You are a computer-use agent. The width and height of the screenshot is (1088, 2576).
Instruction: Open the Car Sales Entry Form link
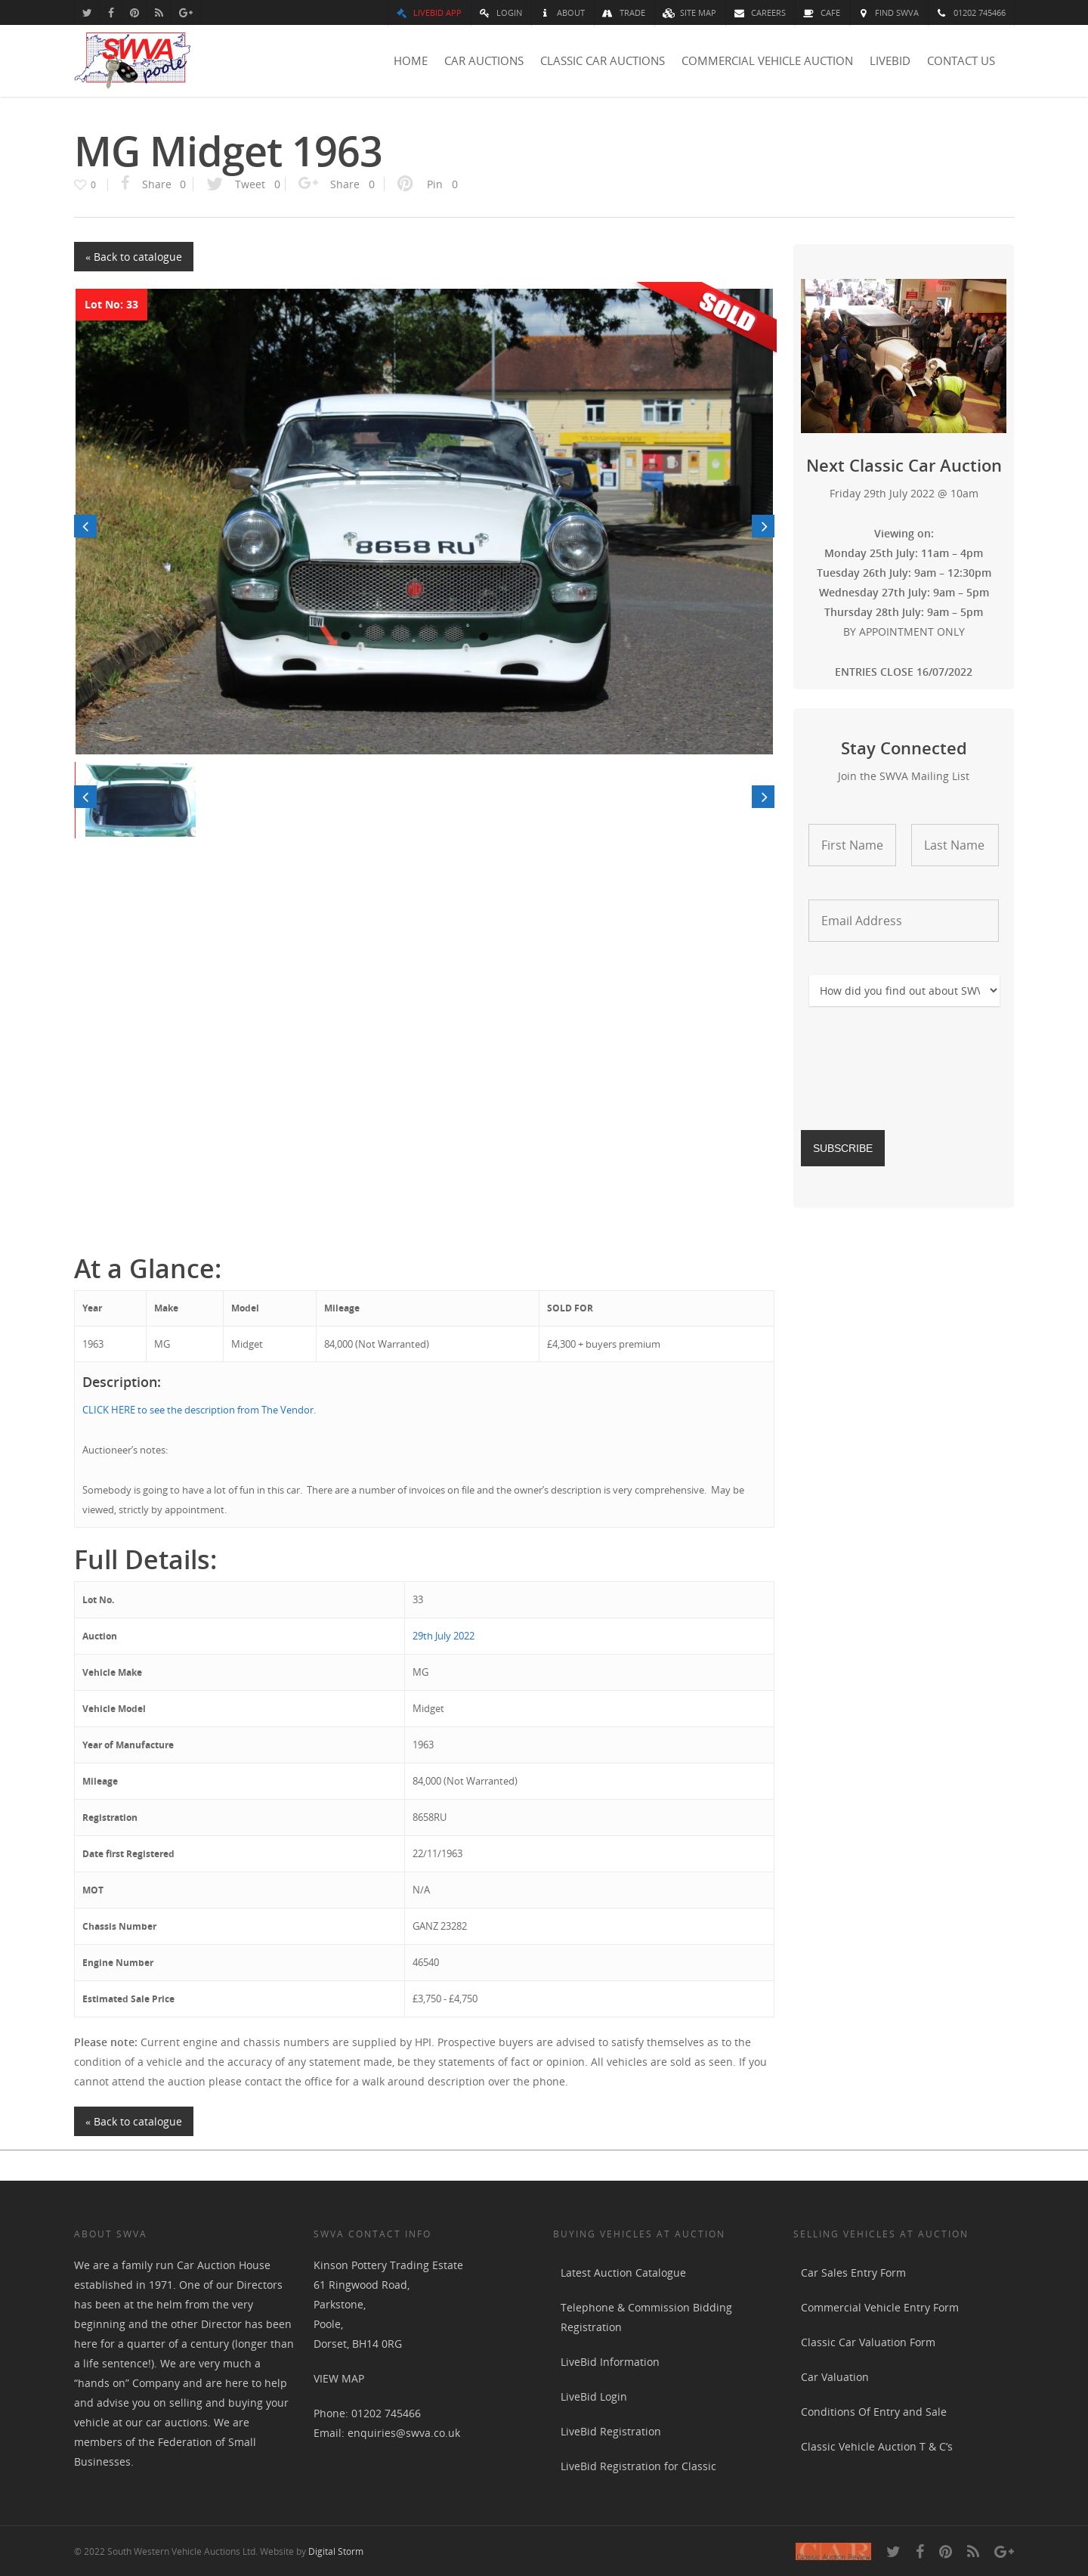[x=853, y=2273]
